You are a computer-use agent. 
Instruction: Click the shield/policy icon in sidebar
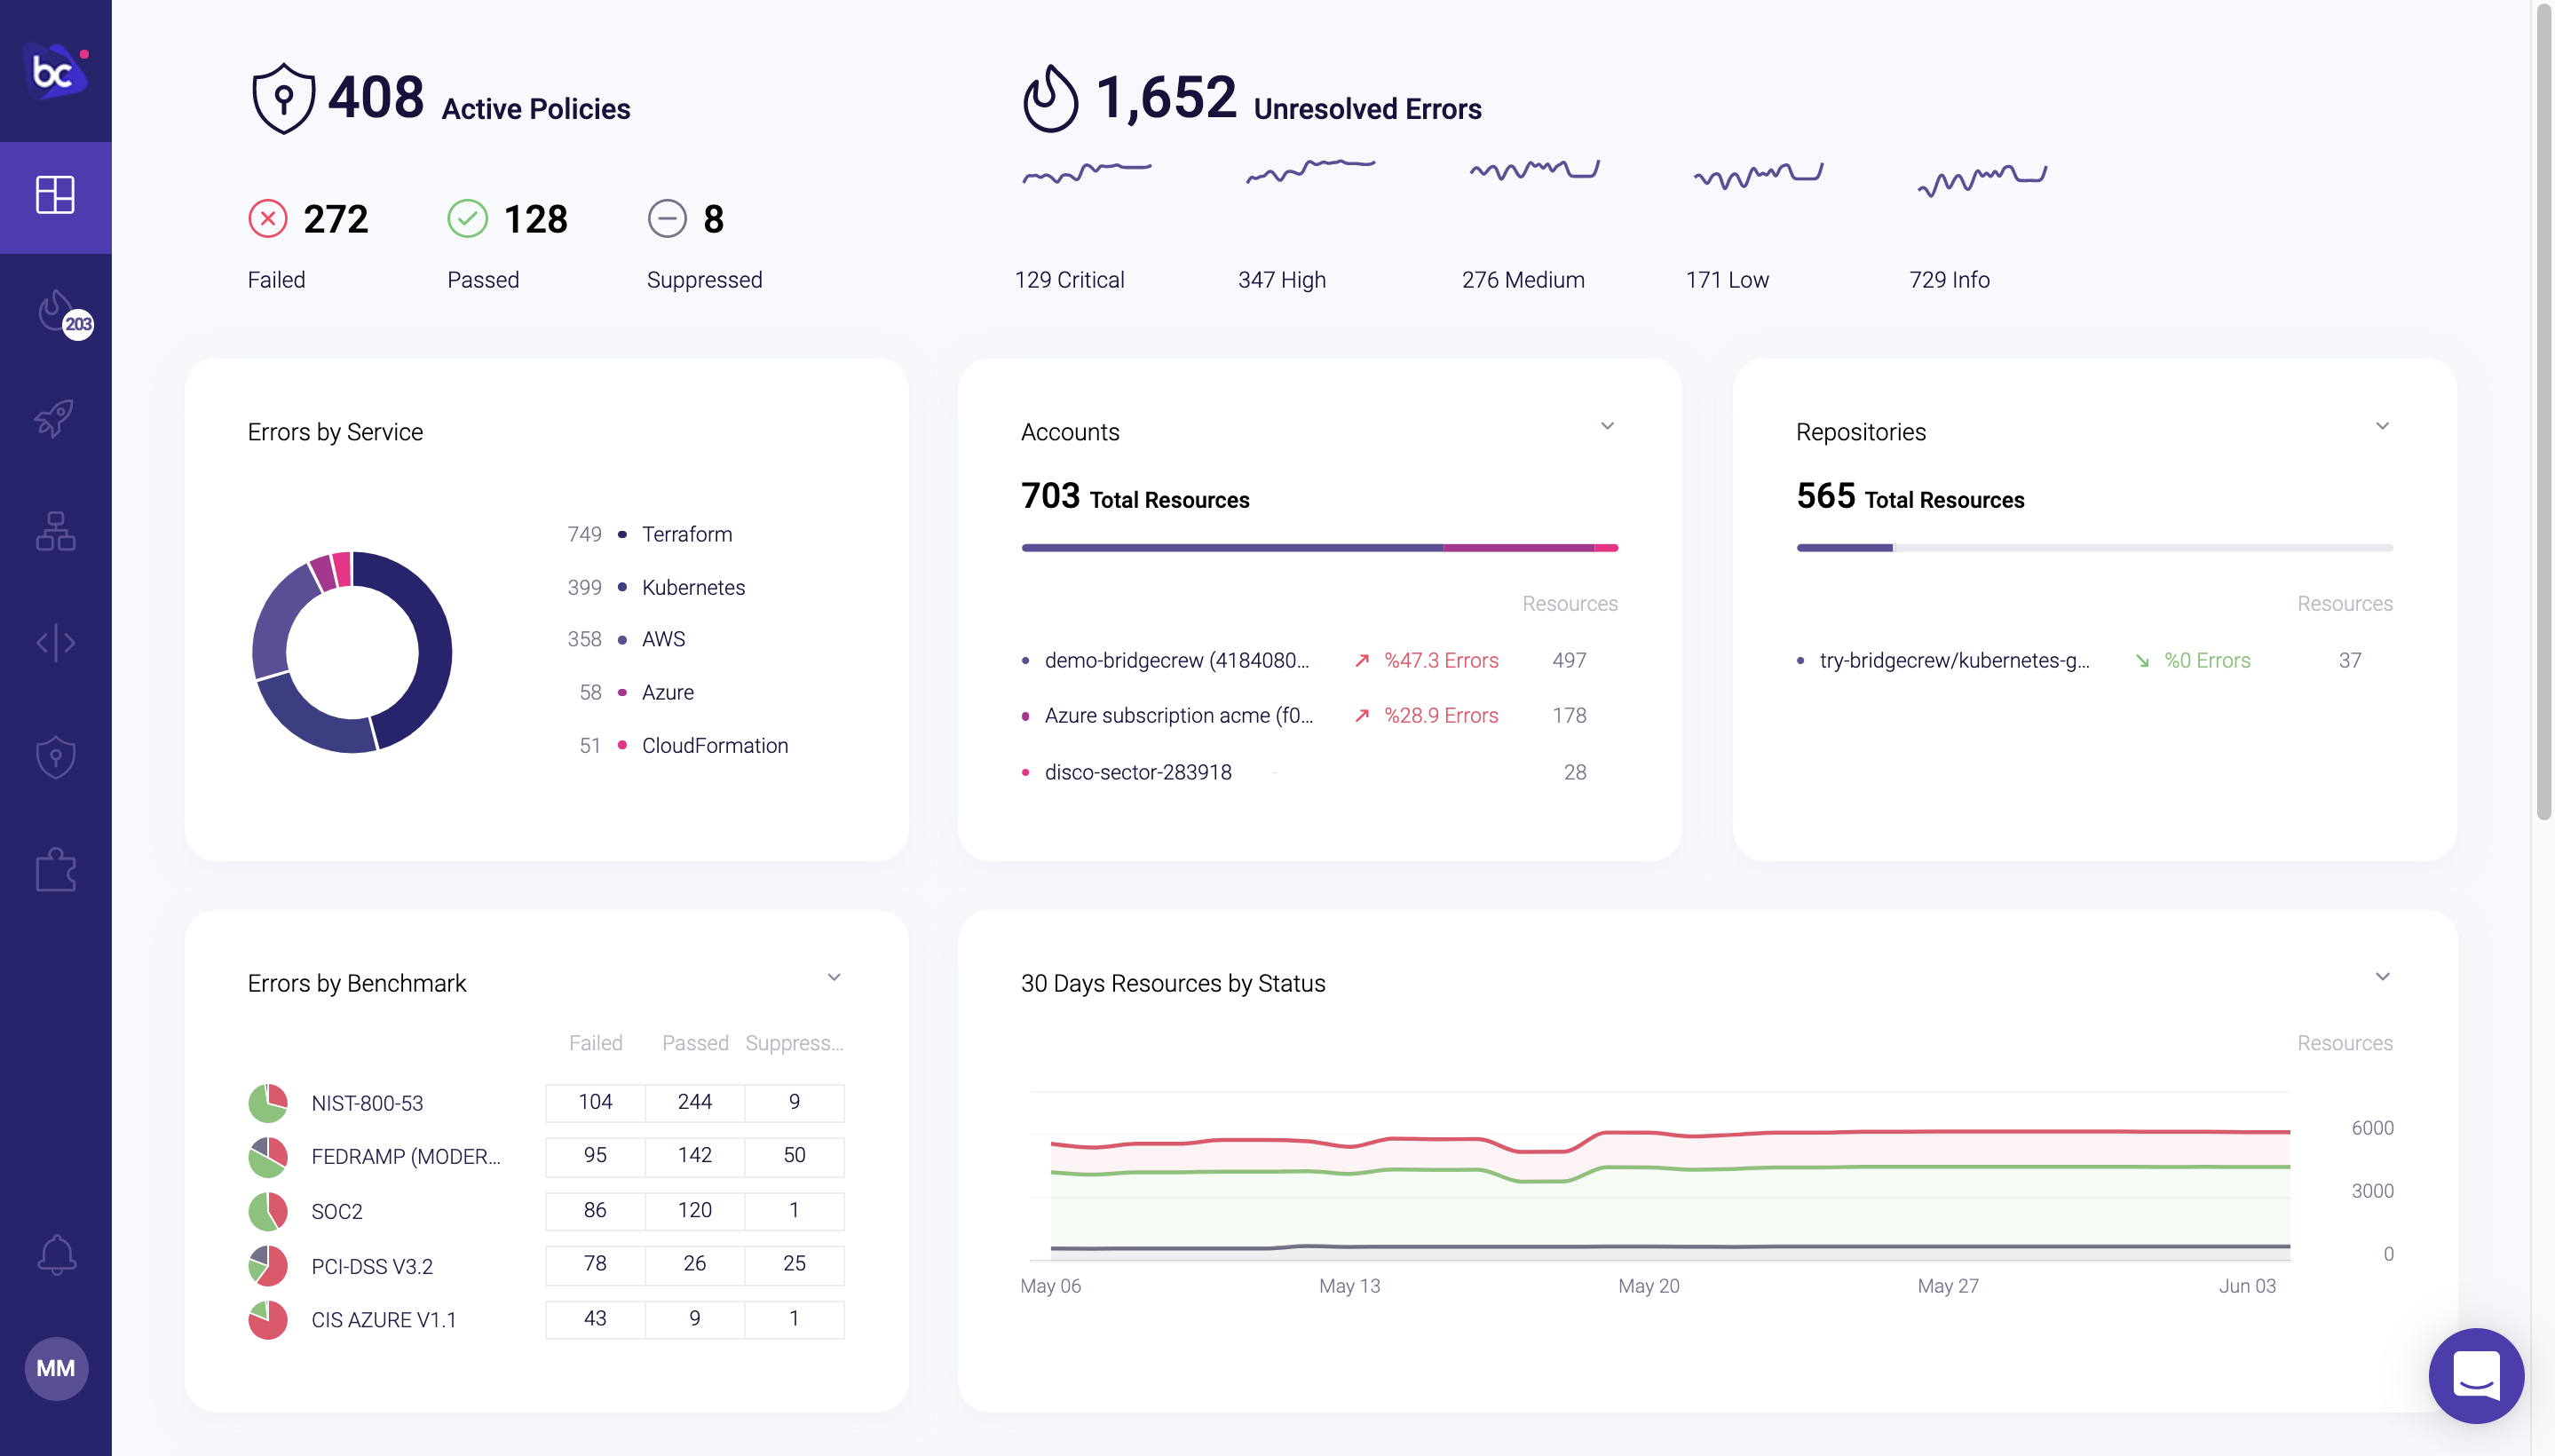56,755
